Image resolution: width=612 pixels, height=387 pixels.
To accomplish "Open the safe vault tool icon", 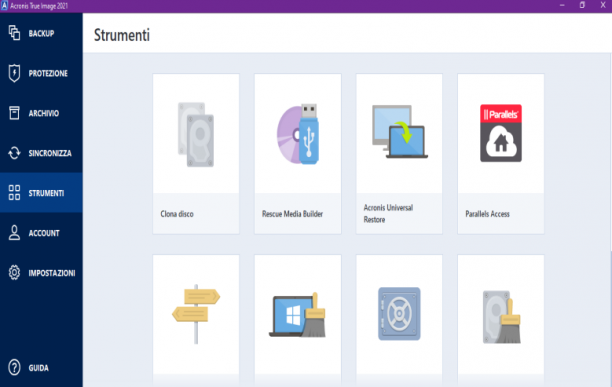I will coord(399,314).
